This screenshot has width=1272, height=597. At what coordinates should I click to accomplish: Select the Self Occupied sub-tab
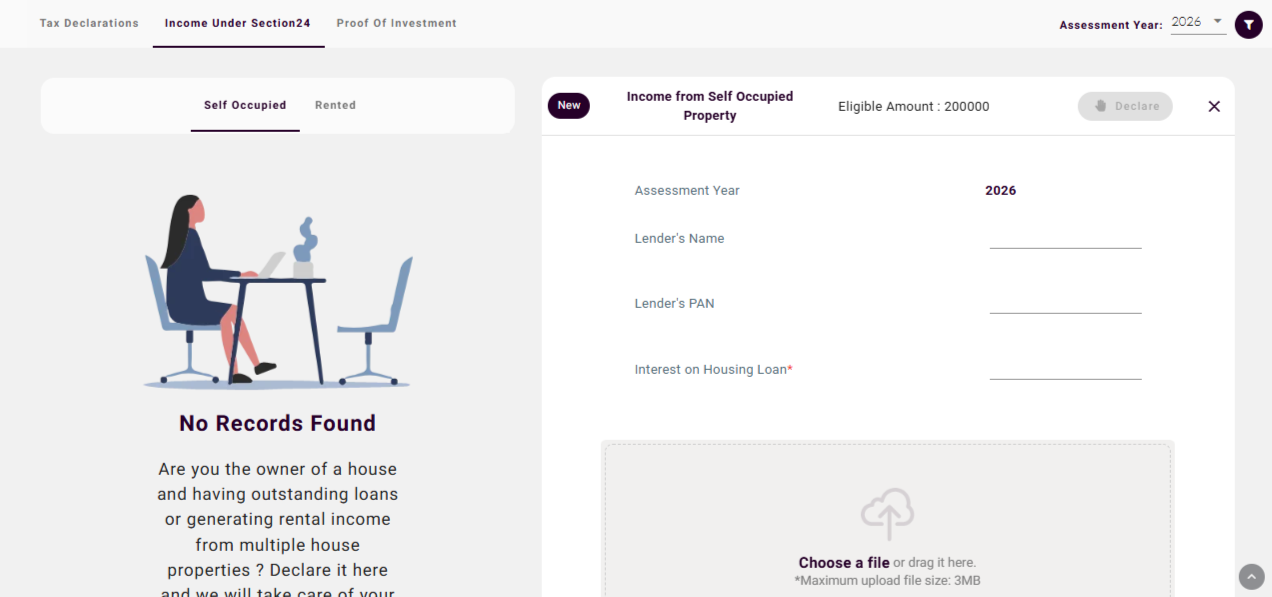pyautogui.click(x=245, y=105)
